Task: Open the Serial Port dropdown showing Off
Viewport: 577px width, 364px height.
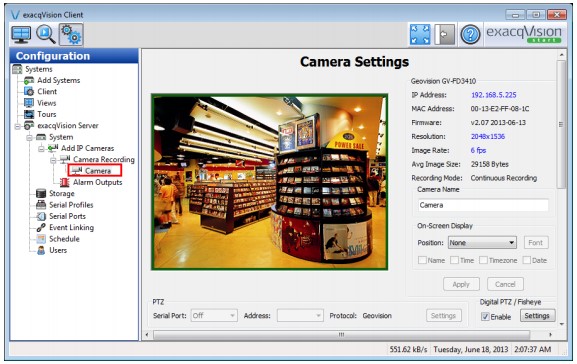Action: pos(214,315)
